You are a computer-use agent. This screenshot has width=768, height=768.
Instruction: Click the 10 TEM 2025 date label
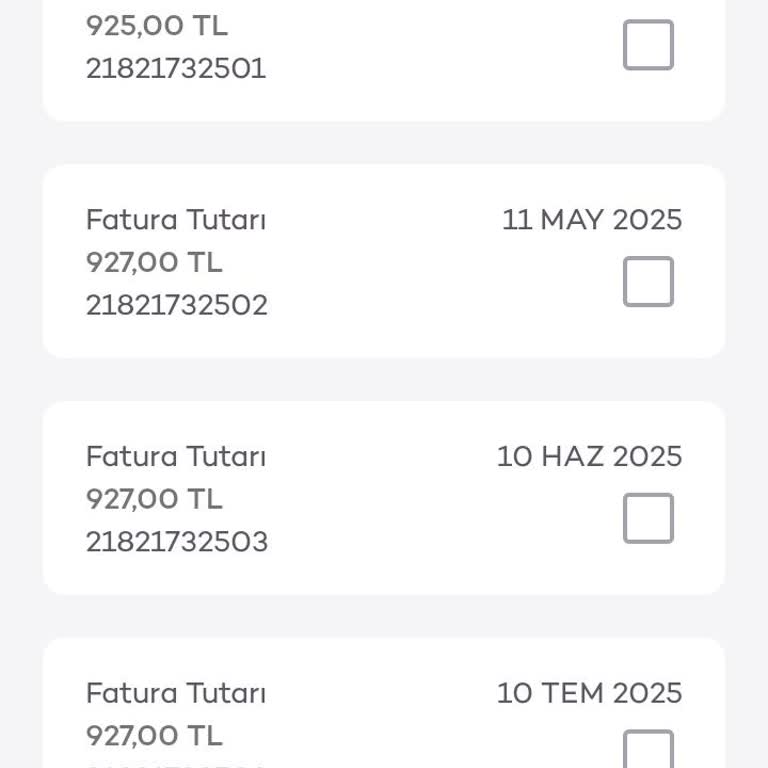589,693
